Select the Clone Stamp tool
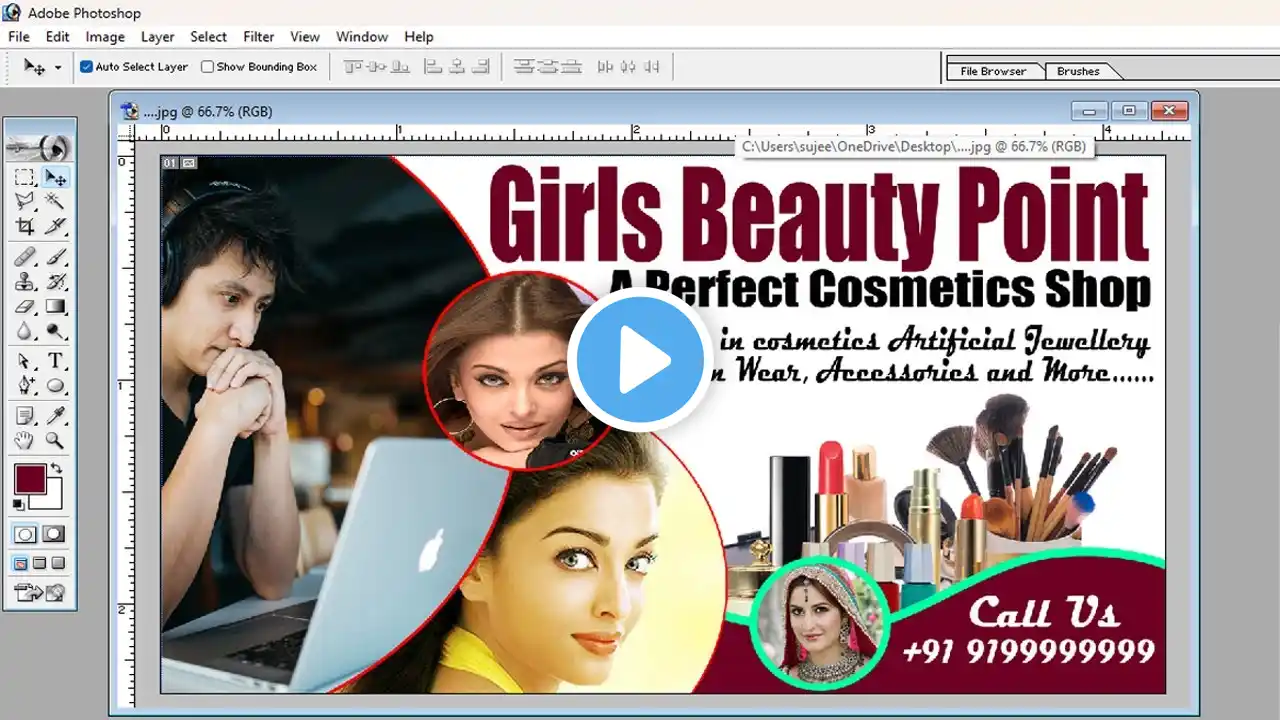The width and height of the screenshot is (1280, 720). point(25,282)
